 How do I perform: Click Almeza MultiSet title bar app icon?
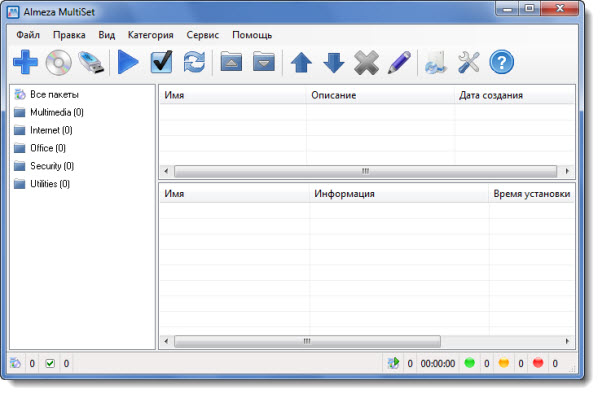pyautogui.click(x=13, y=12)
